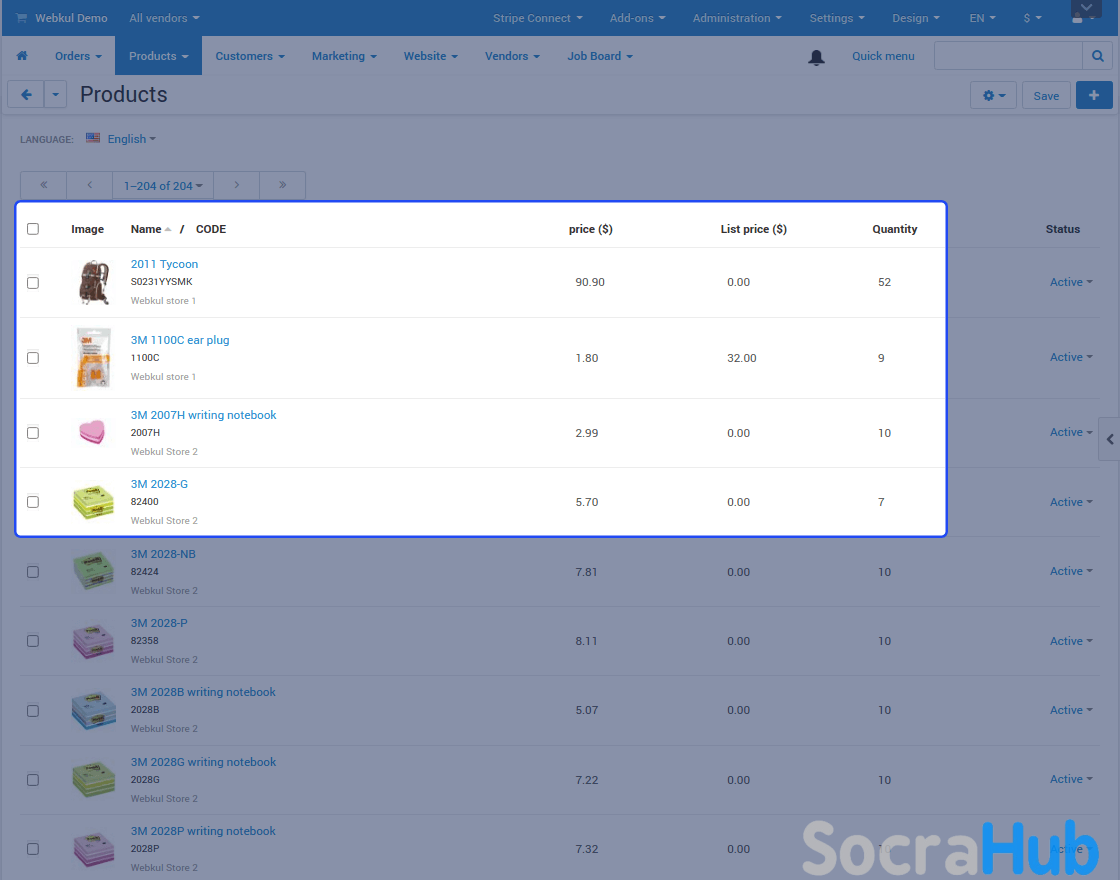The image size is (1120, 880).
Task: Open the gear settings menu
Action: point(994,95)
